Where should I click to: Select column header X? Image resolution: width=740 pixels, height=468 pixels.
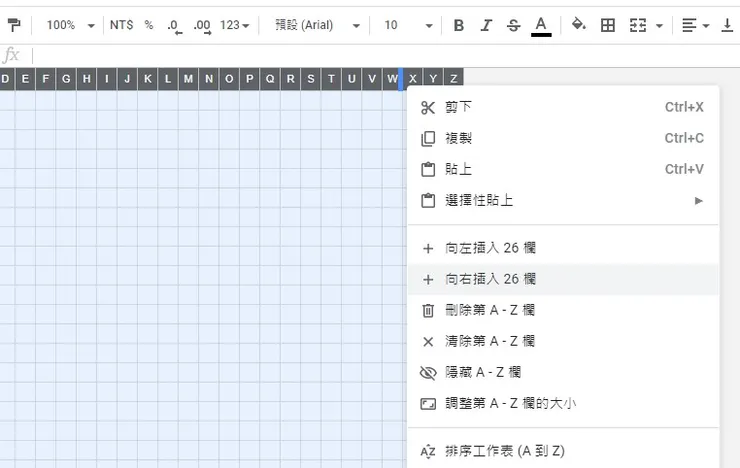pos(413,79)
